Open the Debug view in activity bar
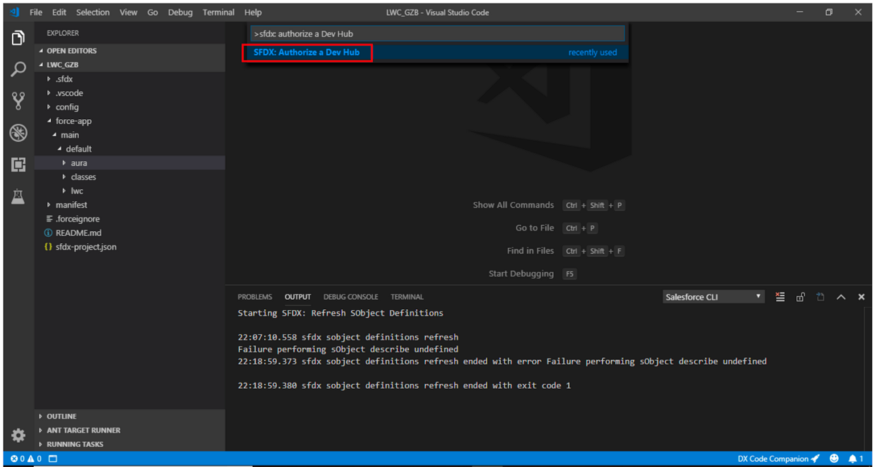The width and height of the screenshot is (875, 467). tap(18, 133)
